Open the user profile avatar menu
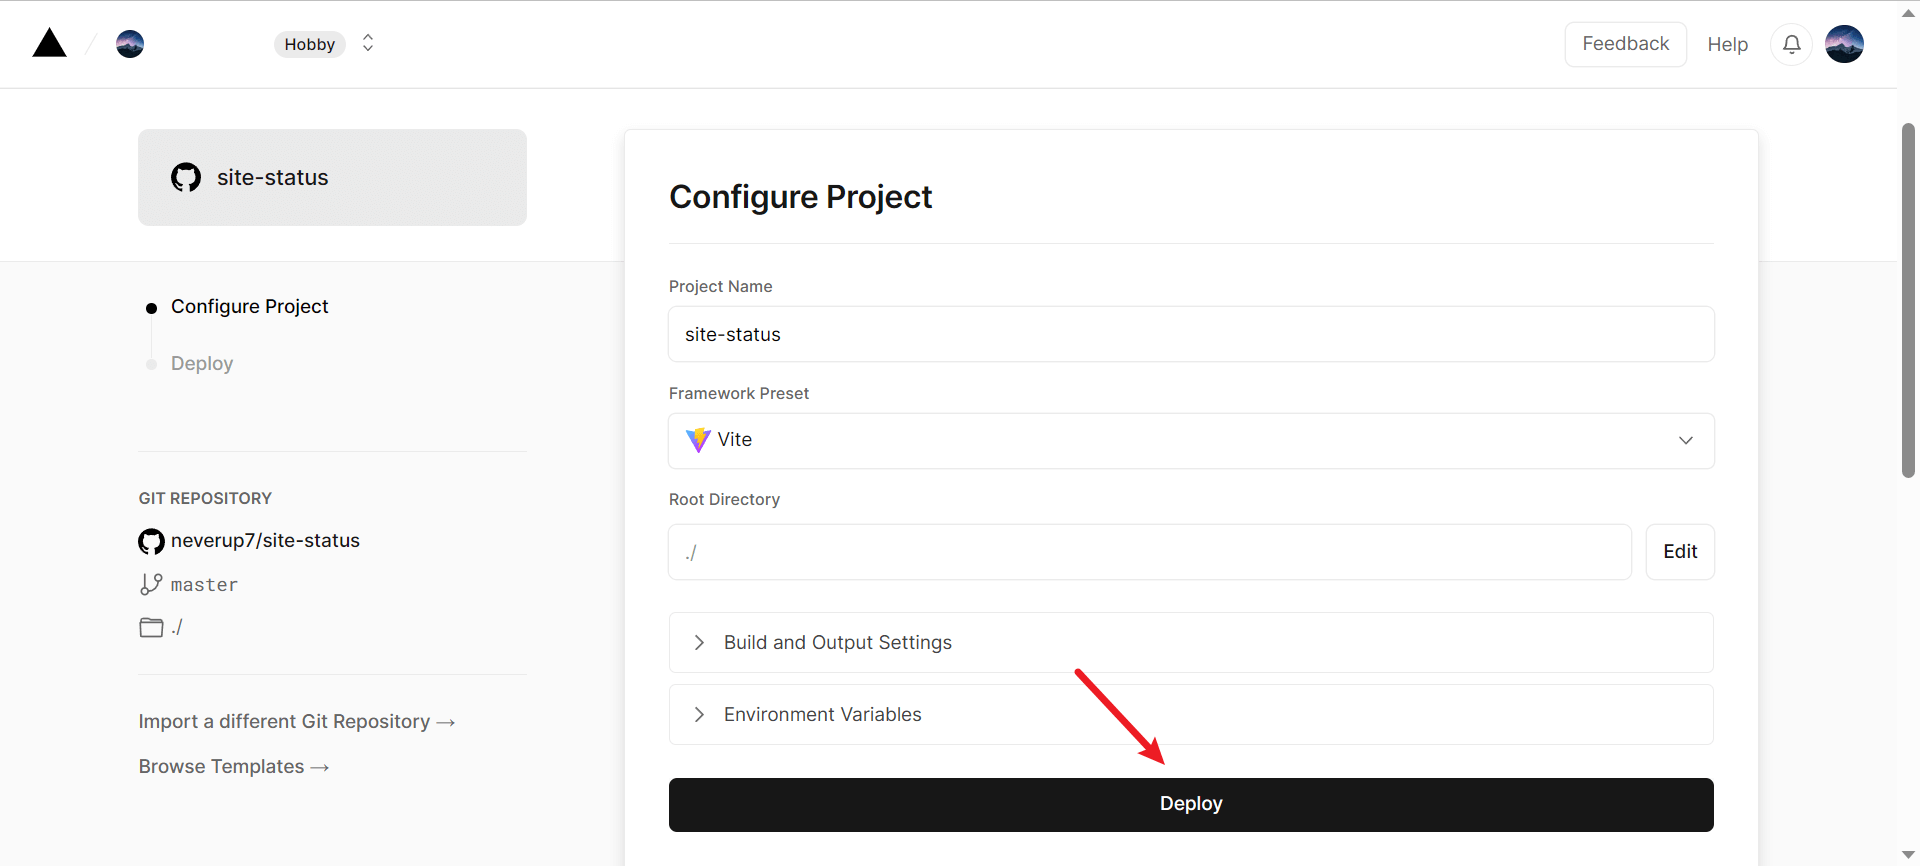This screenshot has height=866, width=1920. point(1844,44)
